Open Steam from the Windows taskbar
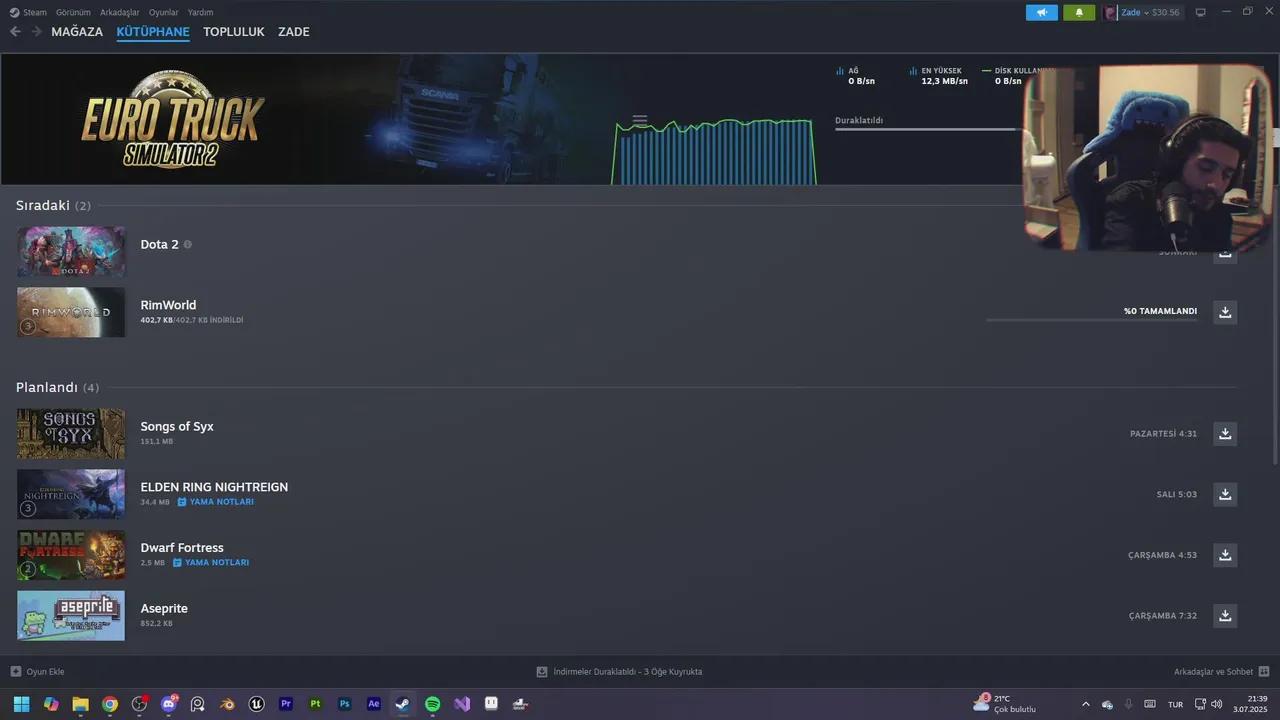The height and width of the screenshot is (720, 1280). tap(403, 704)
